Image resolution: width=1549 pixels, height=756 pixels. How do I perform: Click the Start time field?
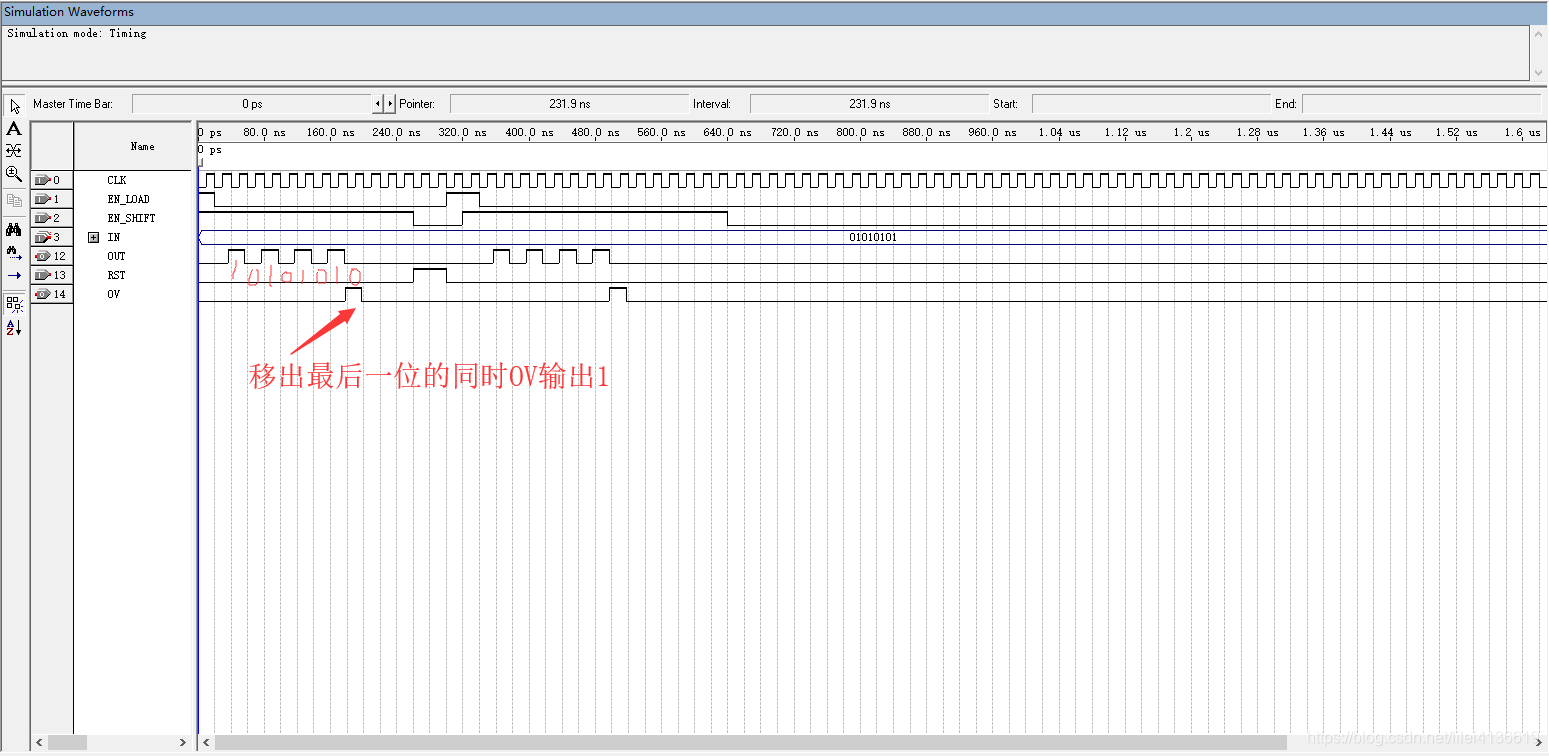1151,104
